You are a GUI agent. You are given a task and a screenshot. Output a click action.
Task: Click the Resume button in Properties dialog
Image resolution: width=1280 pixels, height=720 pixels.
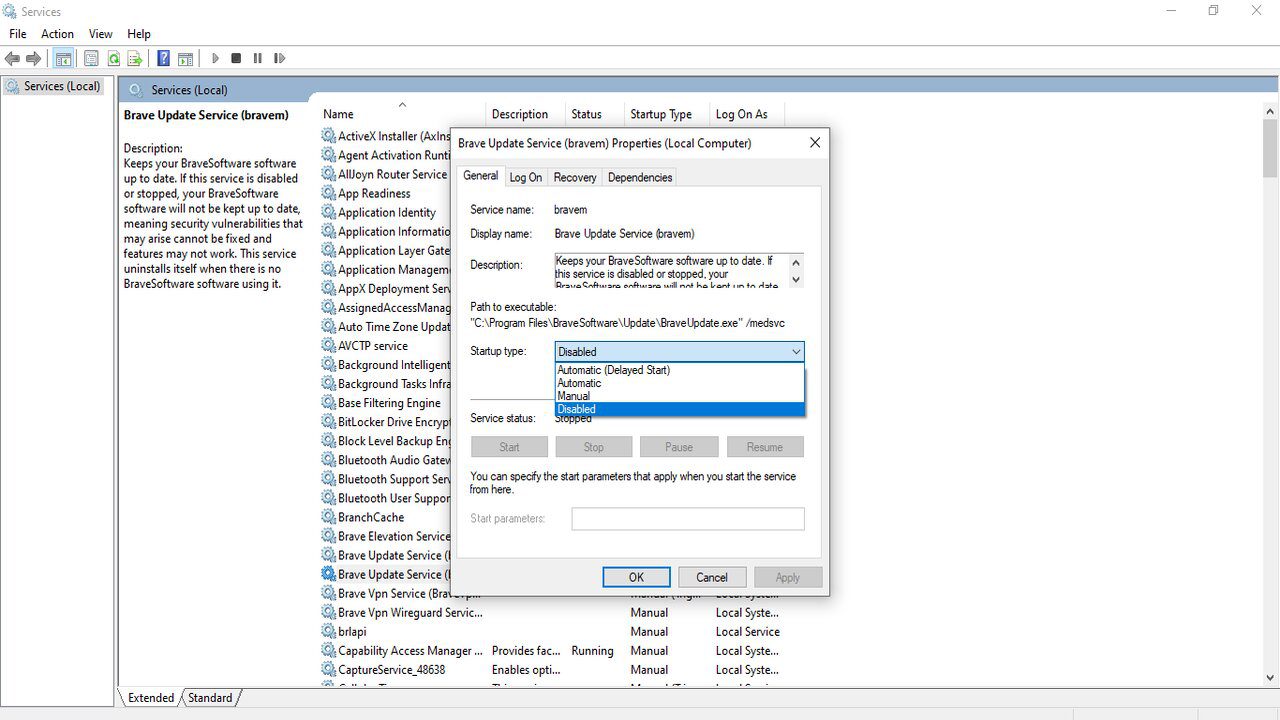click(x=764, y=447)
